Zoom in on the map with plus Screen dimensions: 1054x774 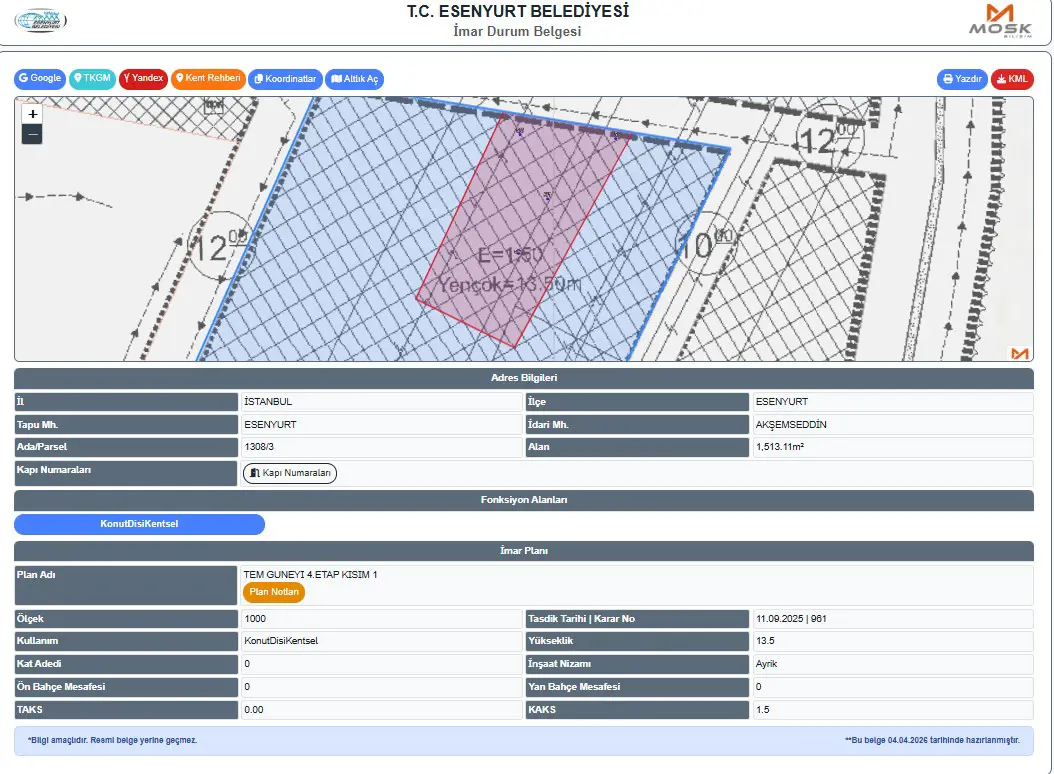[32, 114]
